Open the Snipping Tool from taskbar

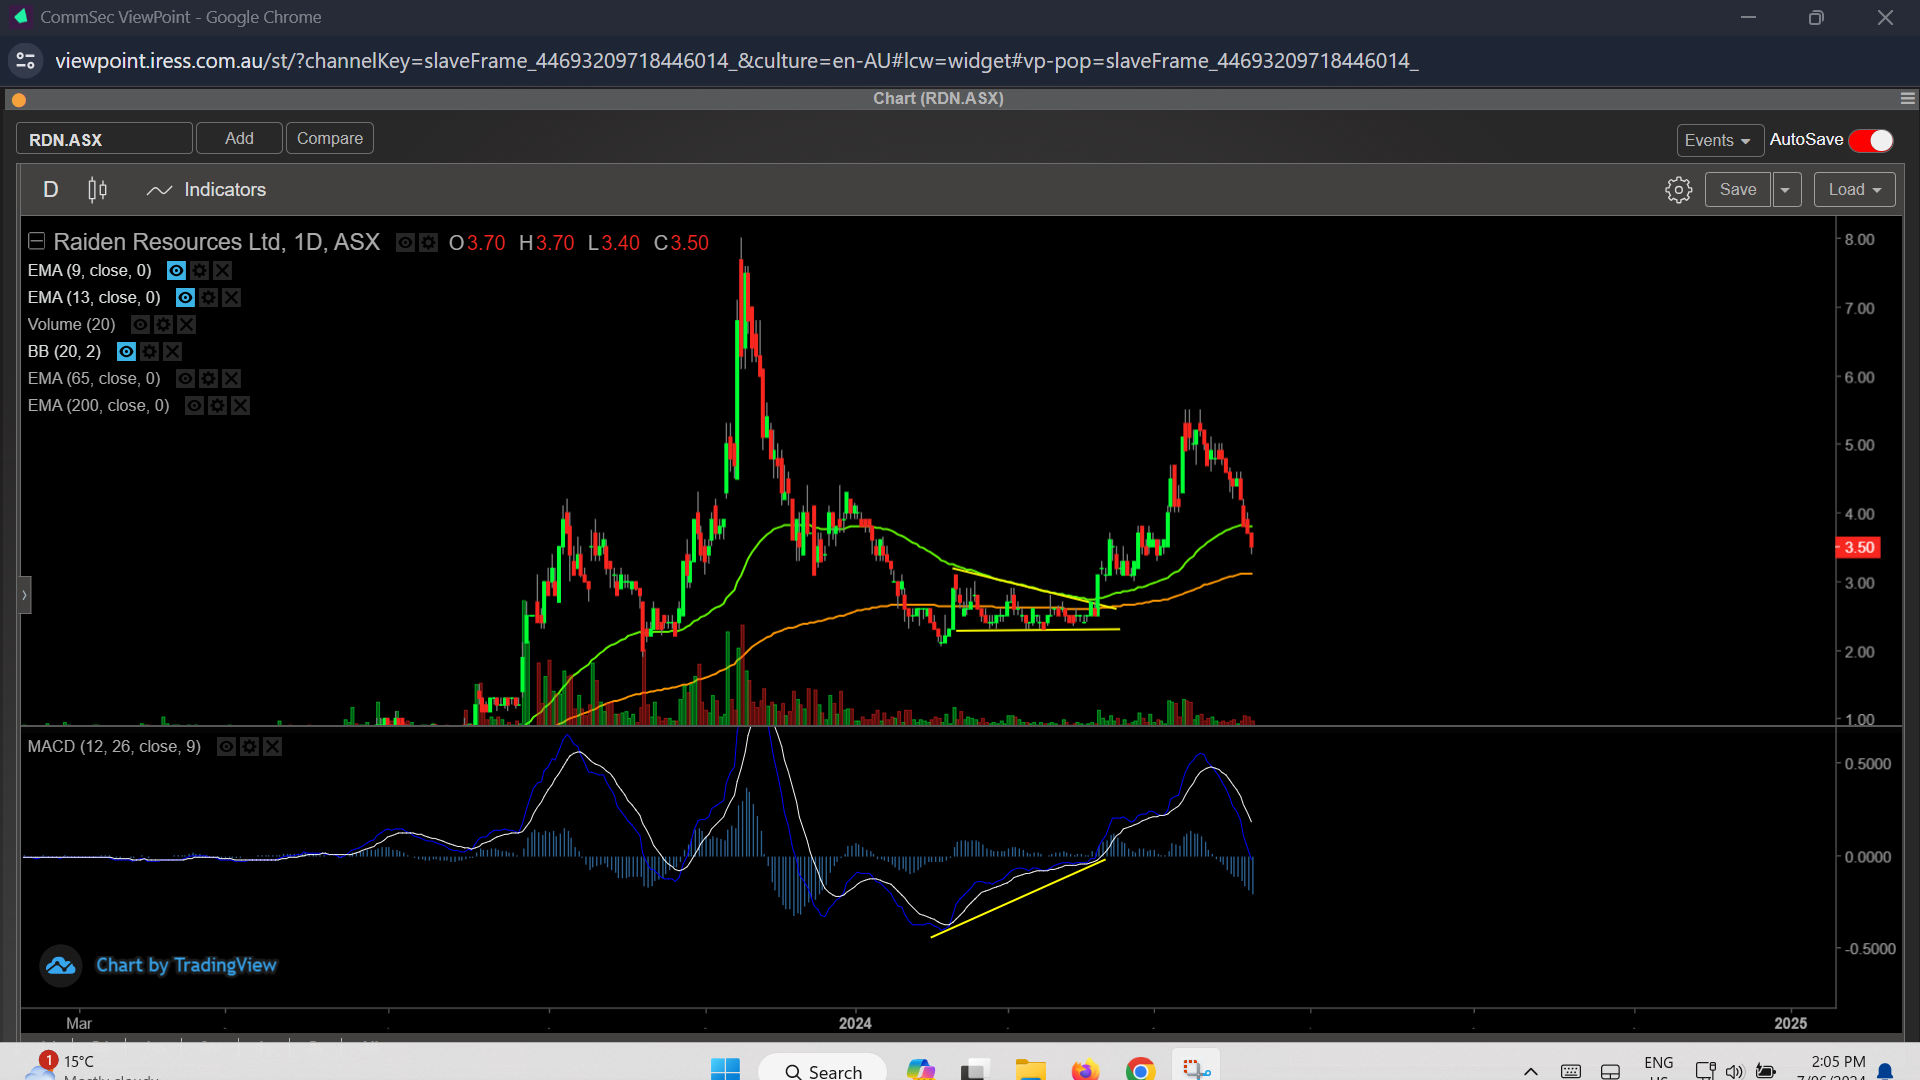[1195, 1070]
